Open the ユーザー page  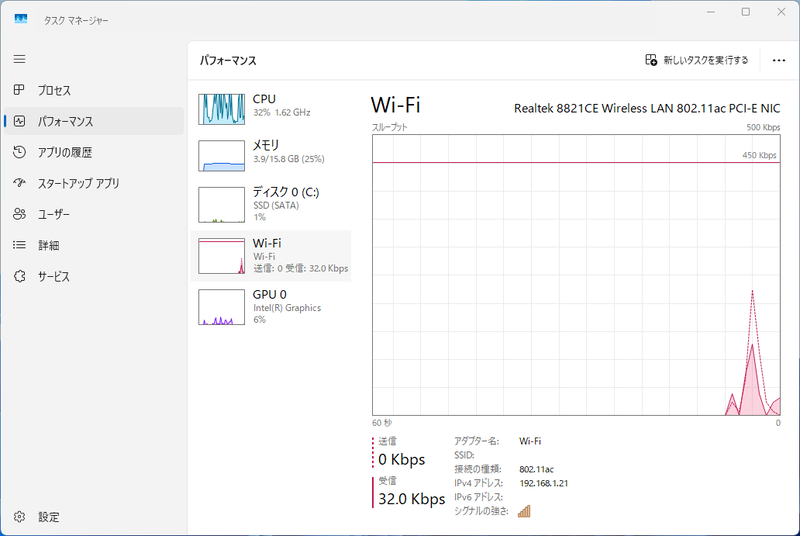click(94, 214)
